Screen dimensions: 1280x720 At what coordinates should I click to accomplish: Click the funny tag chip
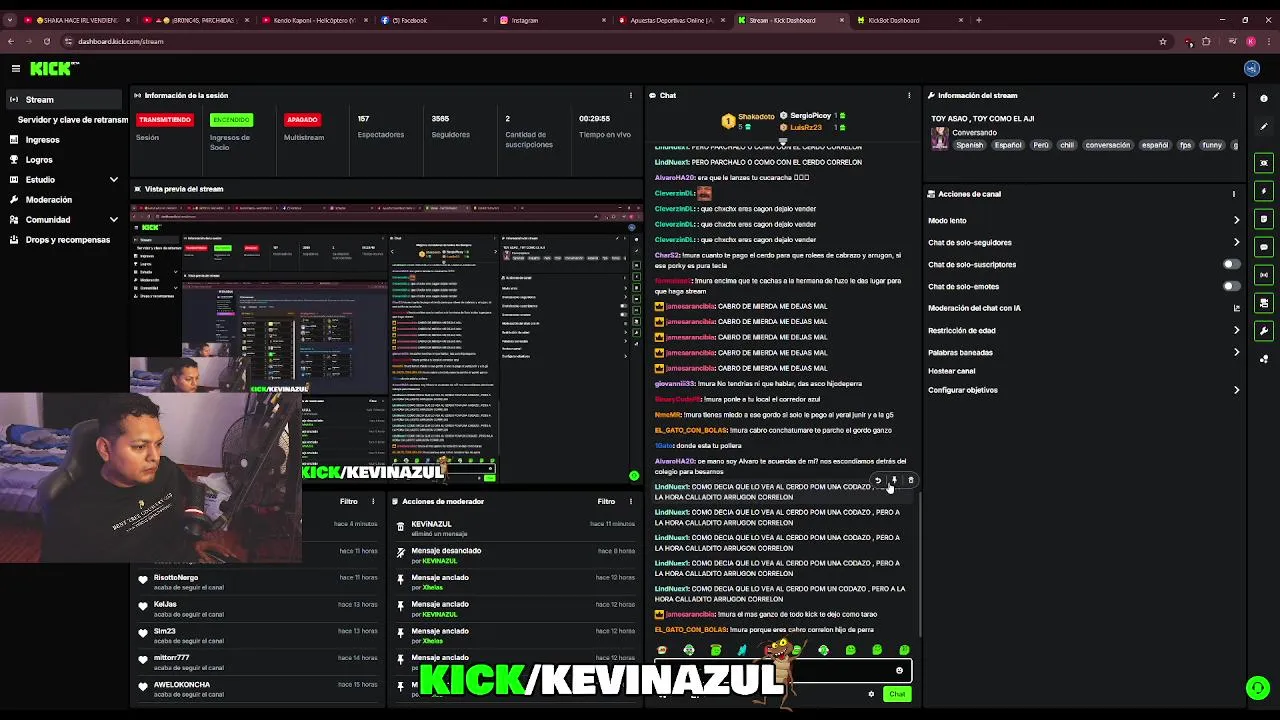pyautogui.click(x=1212, y=145)
